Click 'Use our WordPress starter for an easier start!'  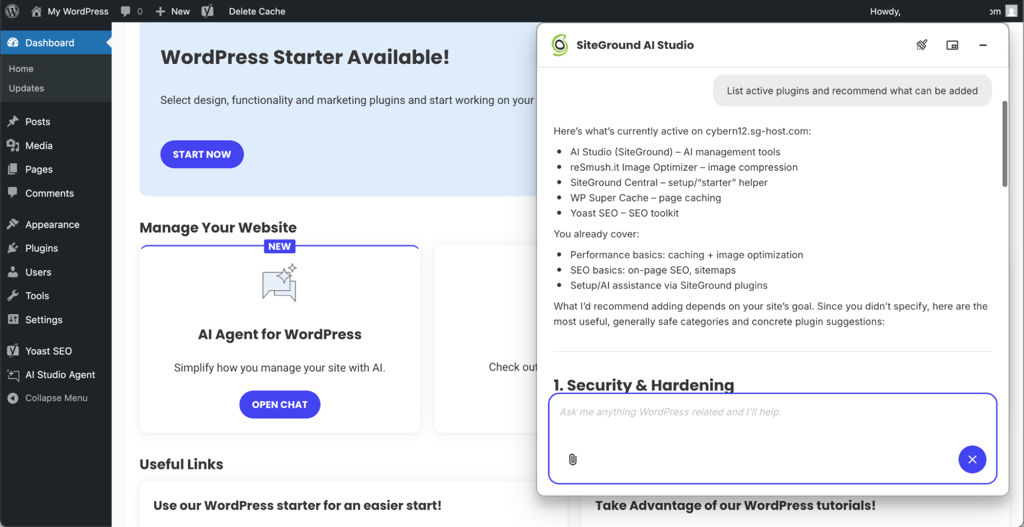(297, 505)
